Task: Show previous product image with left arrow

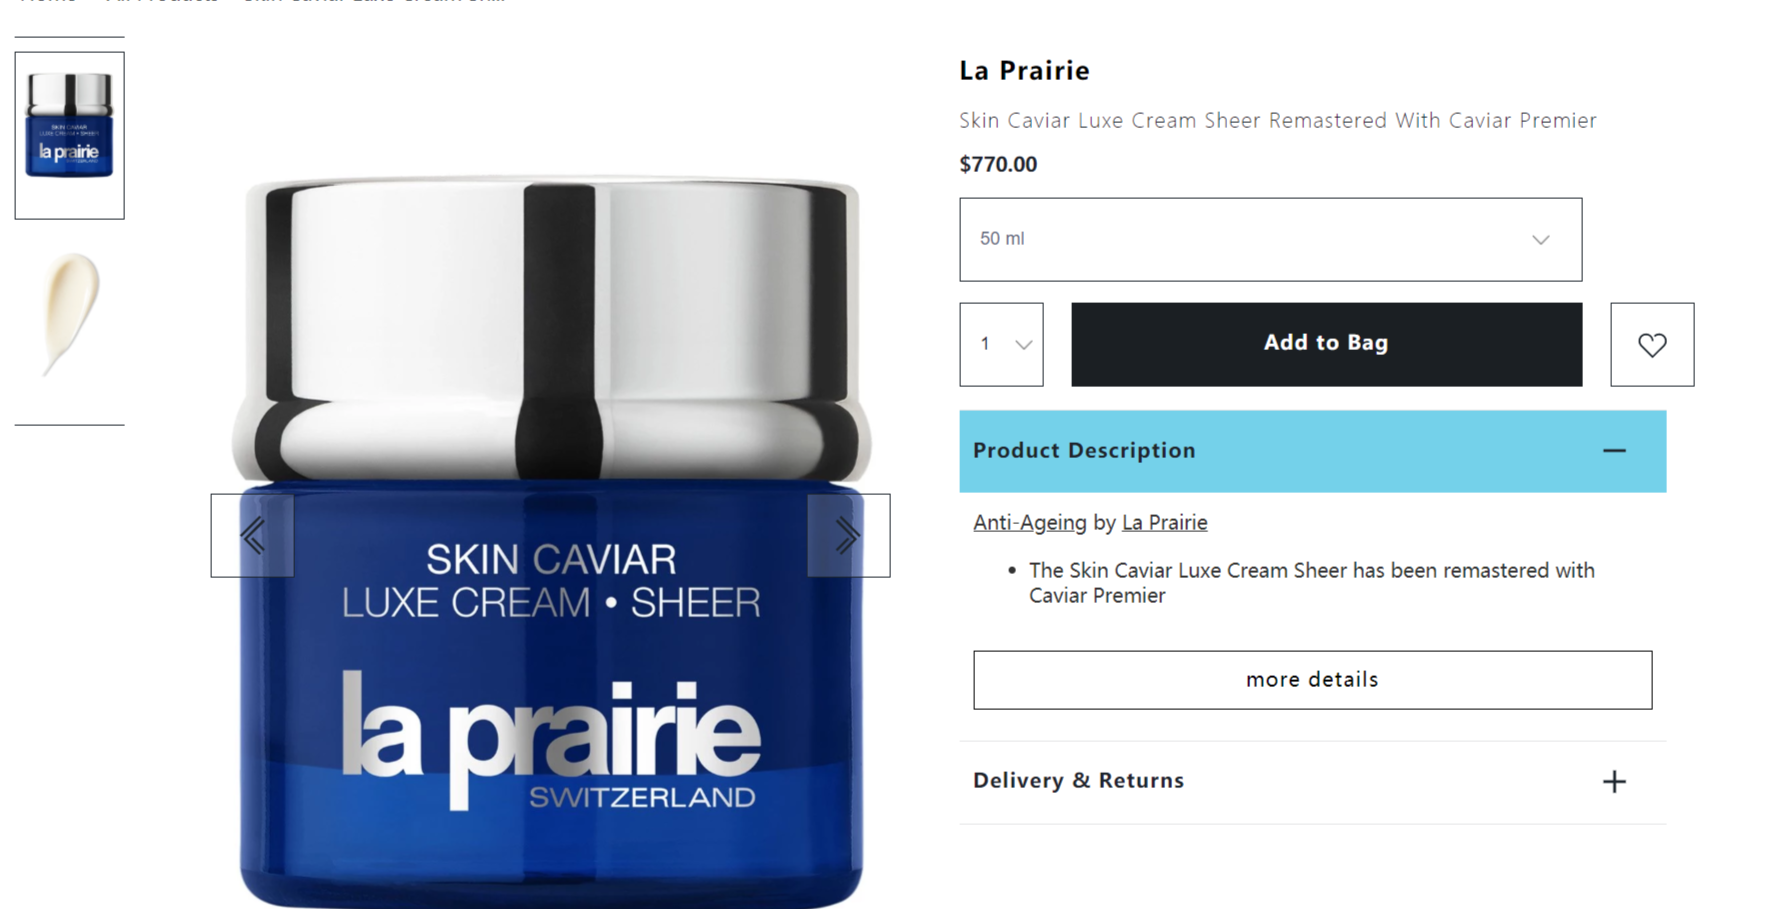Action: [252, 535]
